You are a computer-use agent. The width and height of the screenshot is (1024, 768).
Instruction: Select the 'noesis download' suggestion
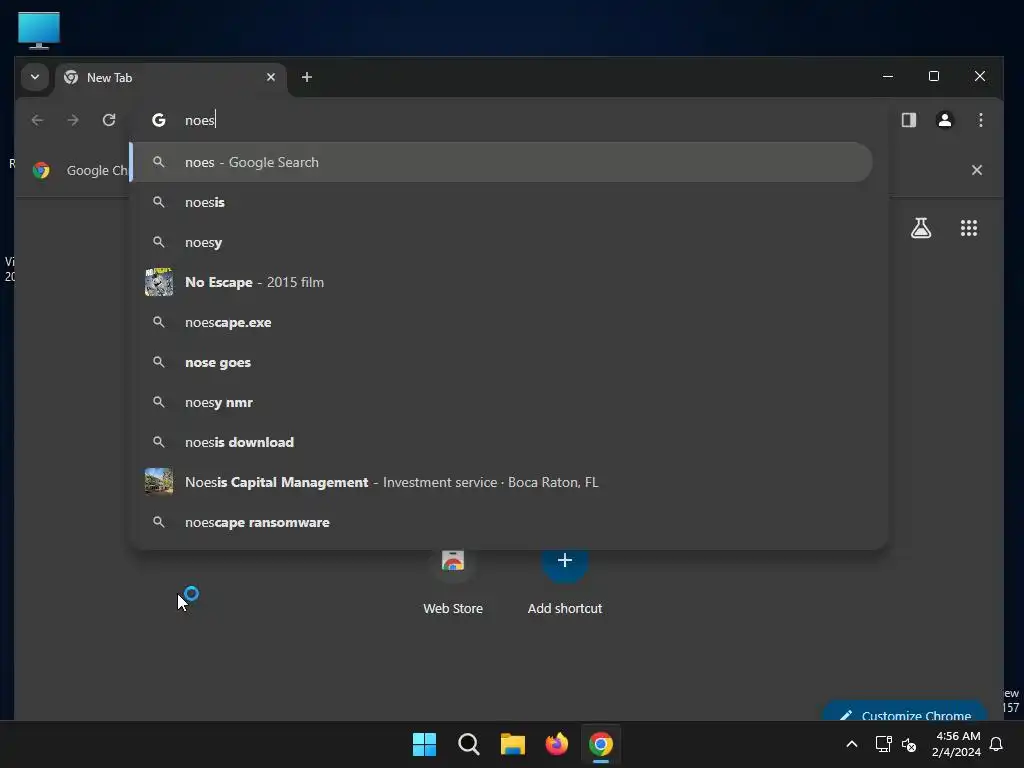point(501,442)
